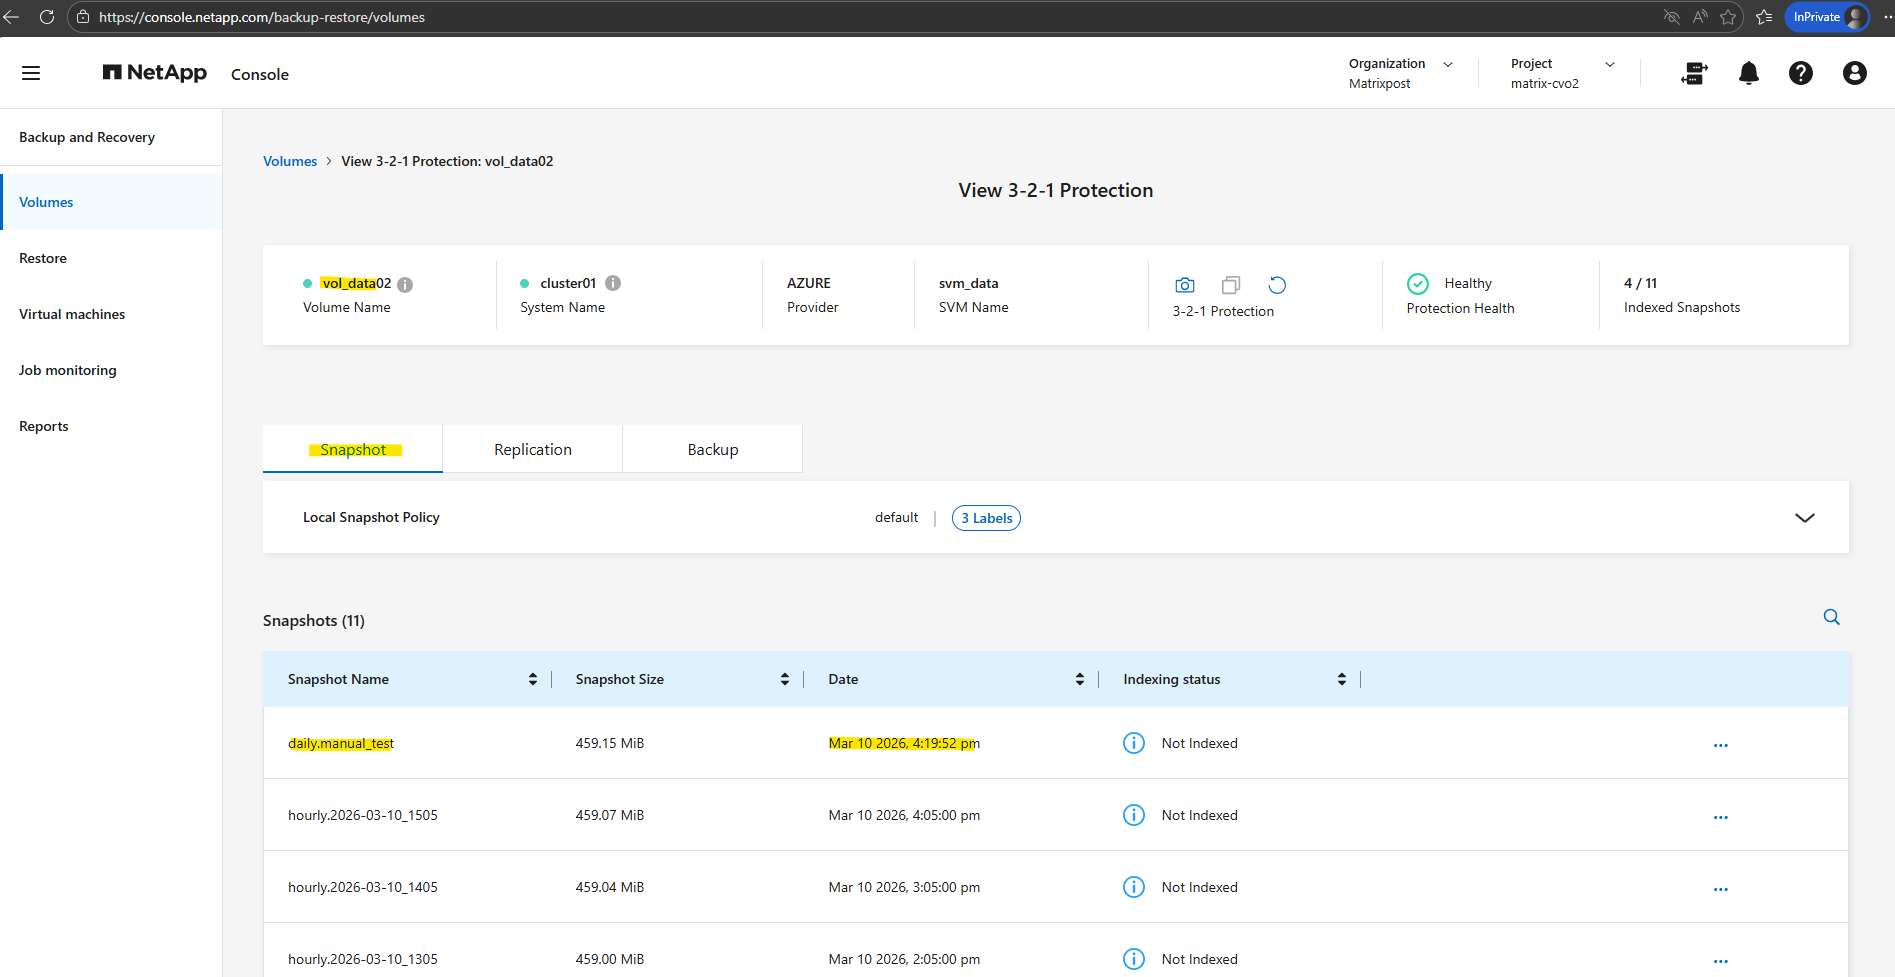Image resolution: width=1895 pixels, height=977 pixels.
Task: Sort by the Snapshot Name column
Action: (532, 679)
